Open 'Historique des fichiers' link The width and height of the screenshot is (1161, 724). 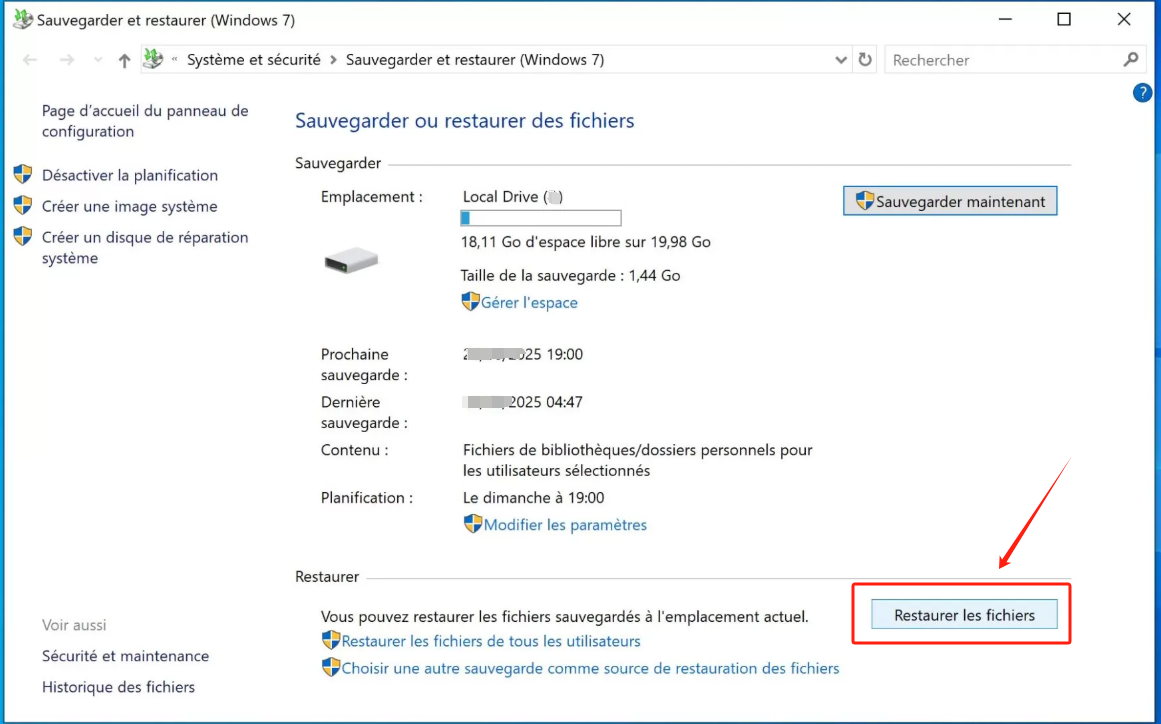coord(118,686)
